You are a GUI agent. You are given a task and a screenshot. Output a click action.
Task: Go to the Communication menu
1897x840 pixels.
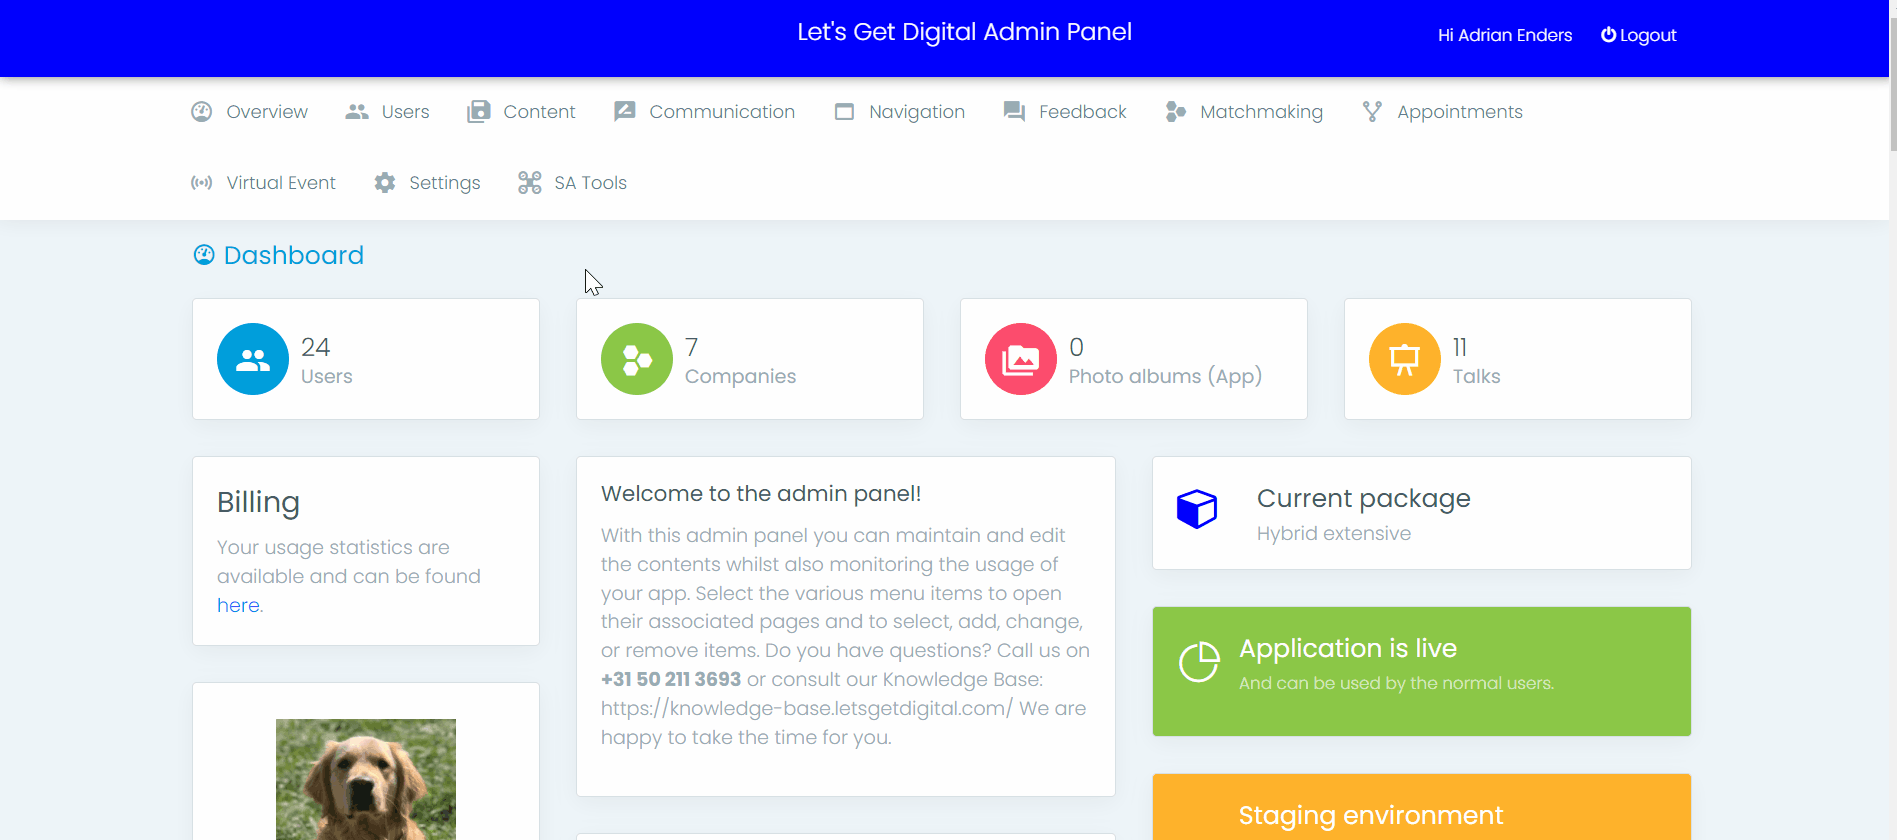coord(721,112)
